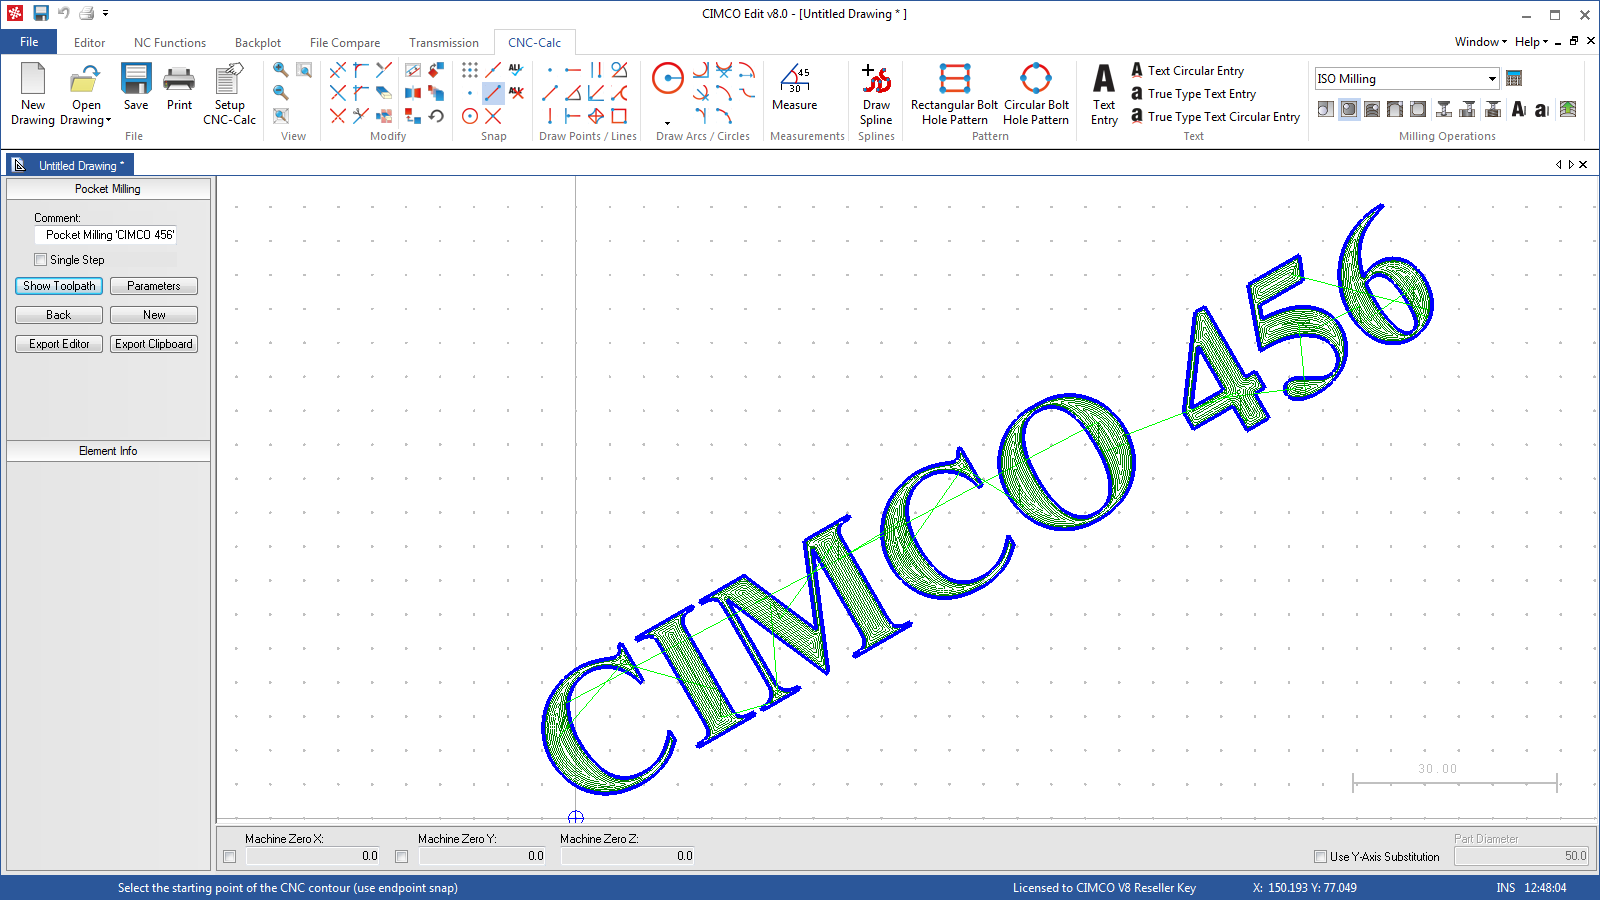Screen dimensions: 1600x900
Task: Enable the Single Step checkbox
Action: point(41,260)
